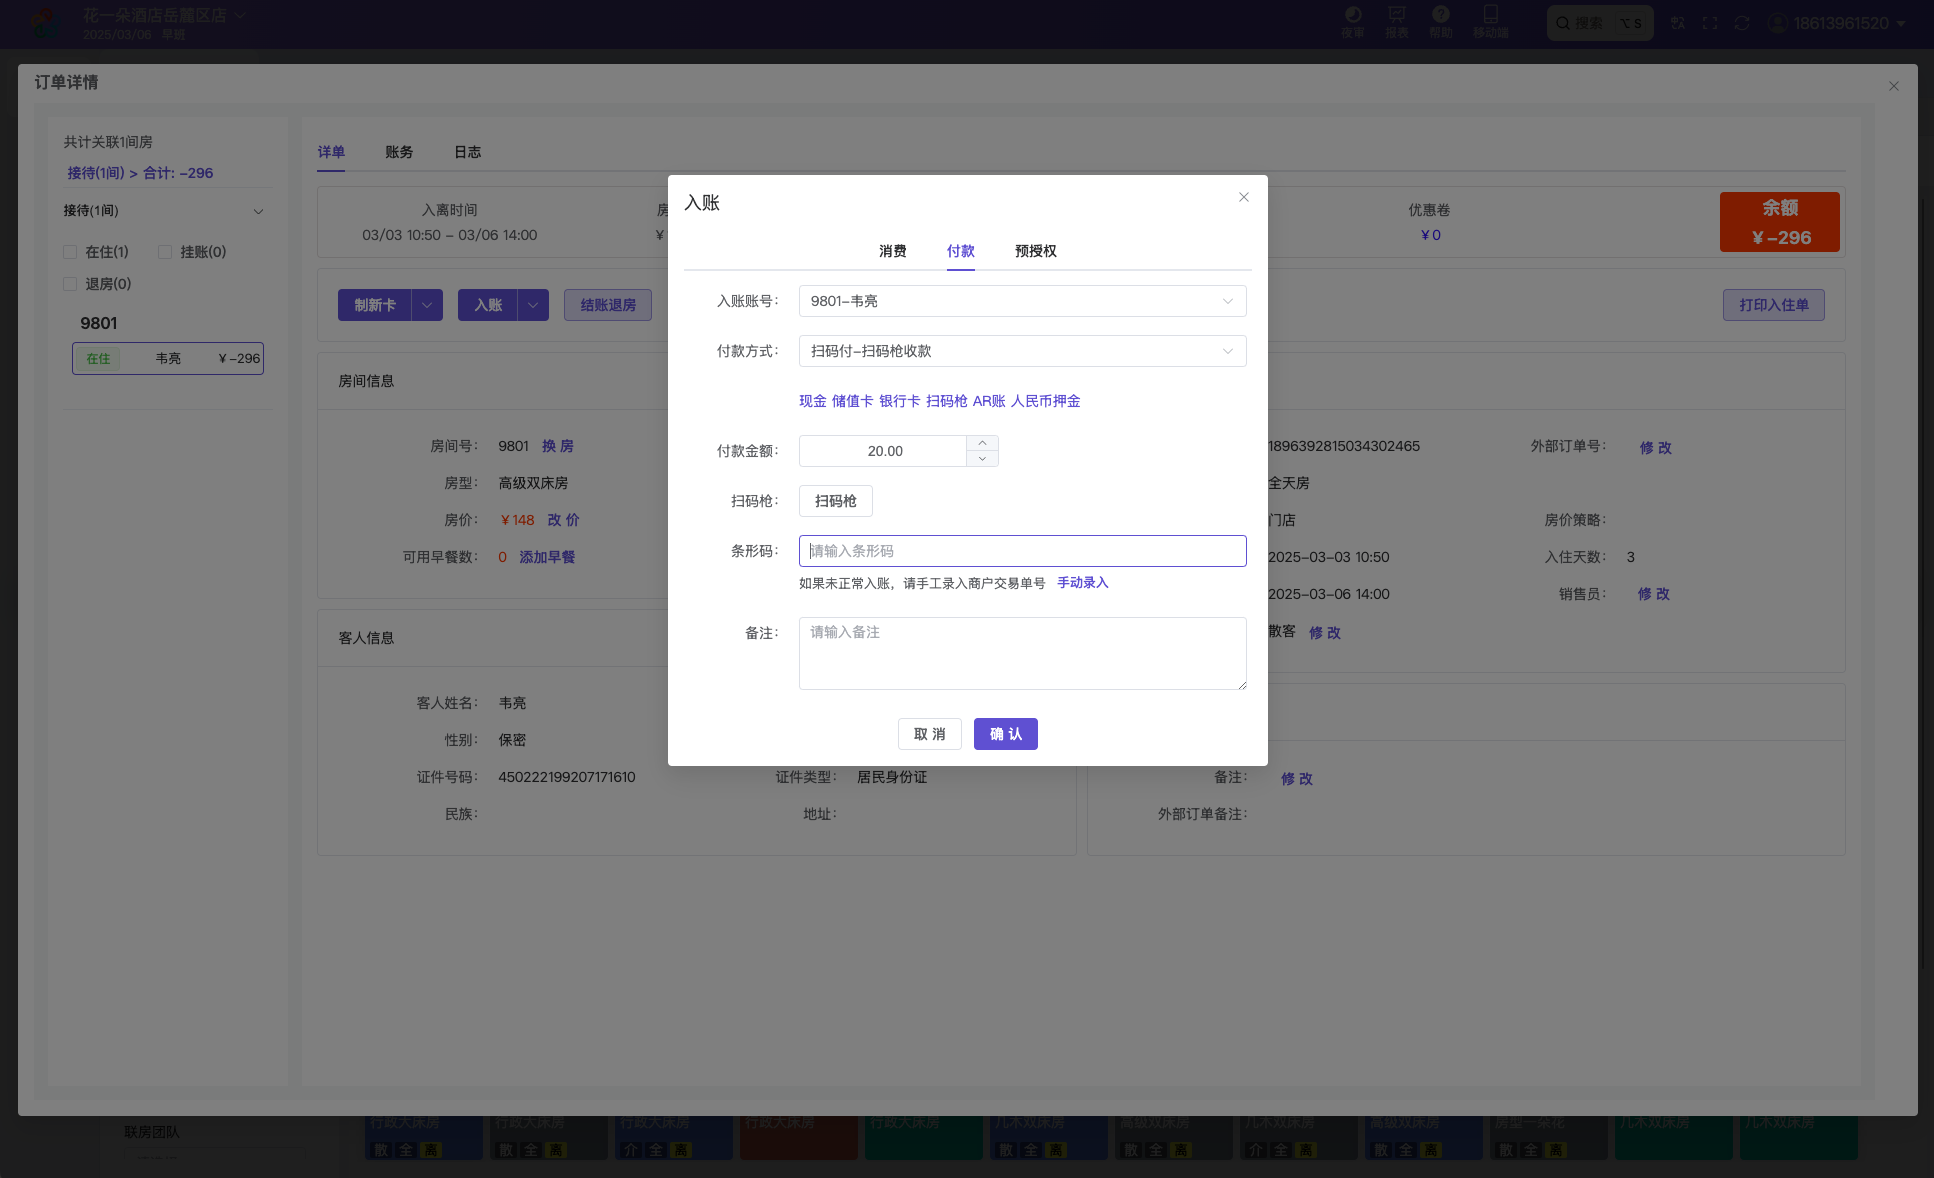
Task: Click the refresh icon in header
Action: point(1742,23)
